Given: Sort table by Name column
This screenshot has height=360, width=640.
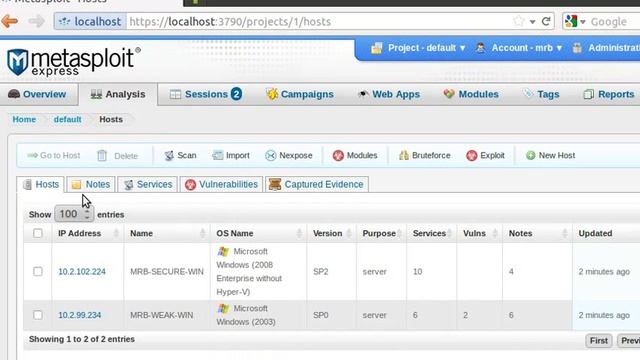Looking at the screenshot, I should (x=167, y=233).
